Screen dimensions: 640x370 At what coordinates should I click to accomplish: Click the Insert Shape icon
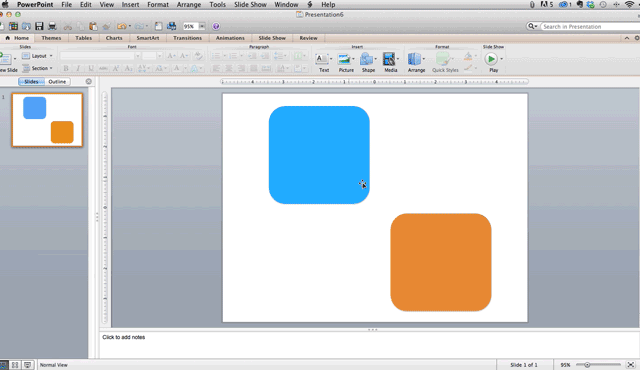(x=367, y=59)
